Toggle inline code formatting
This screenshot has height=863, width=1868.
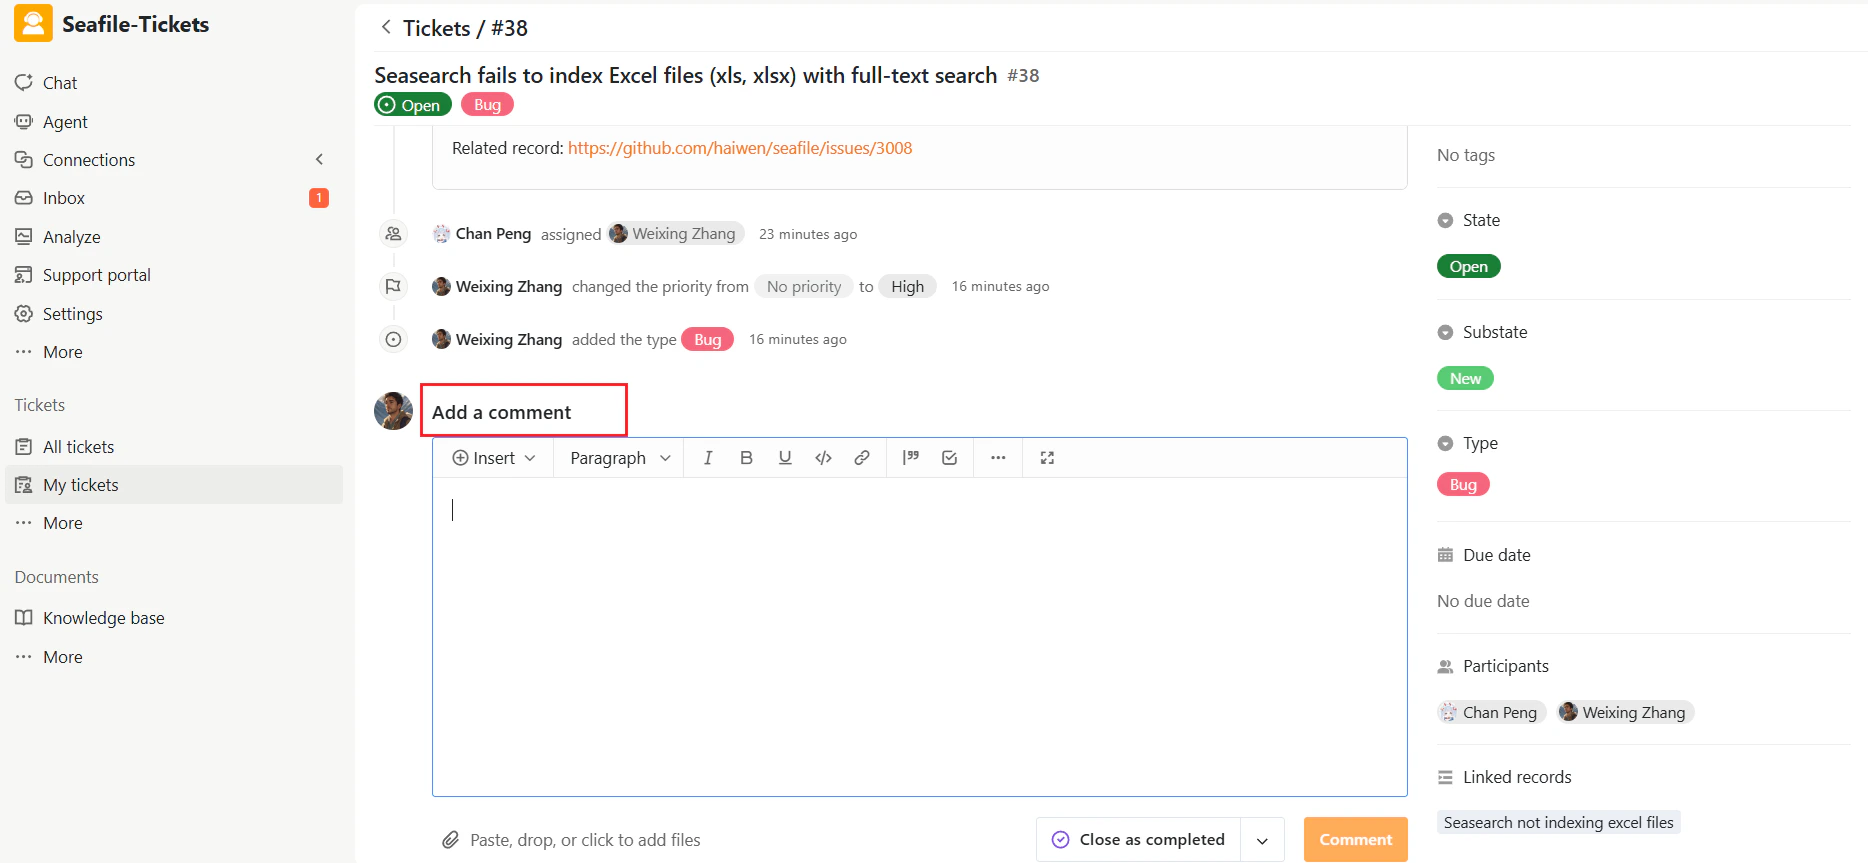823,458
